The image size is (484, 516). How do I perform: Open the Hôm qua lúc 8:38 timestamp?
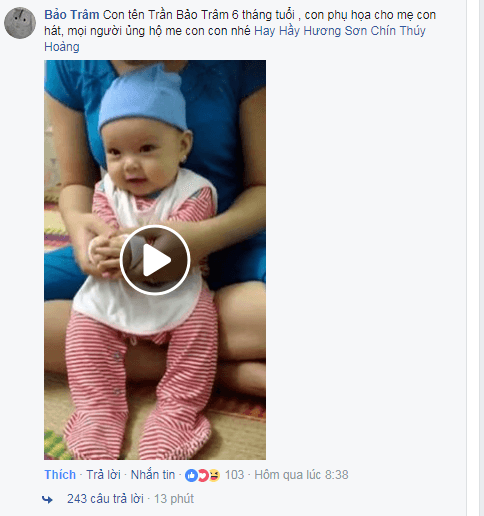tap(301, 475)
